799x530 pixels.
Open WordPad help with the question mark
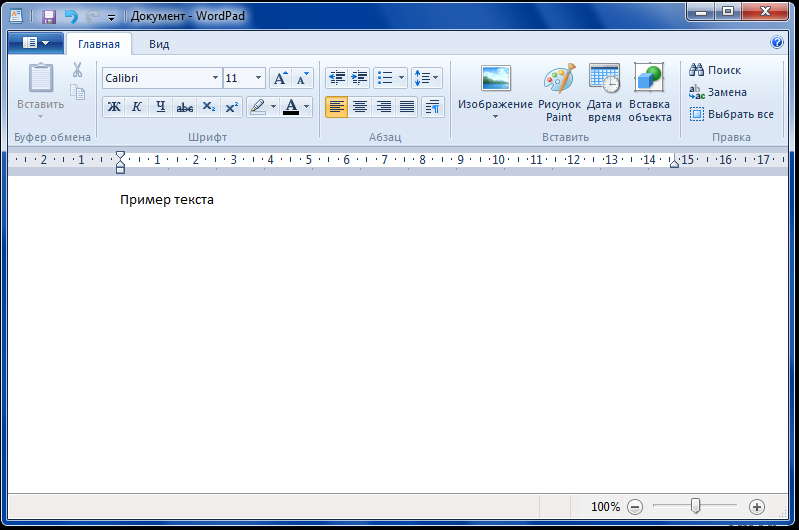(777, 42)
